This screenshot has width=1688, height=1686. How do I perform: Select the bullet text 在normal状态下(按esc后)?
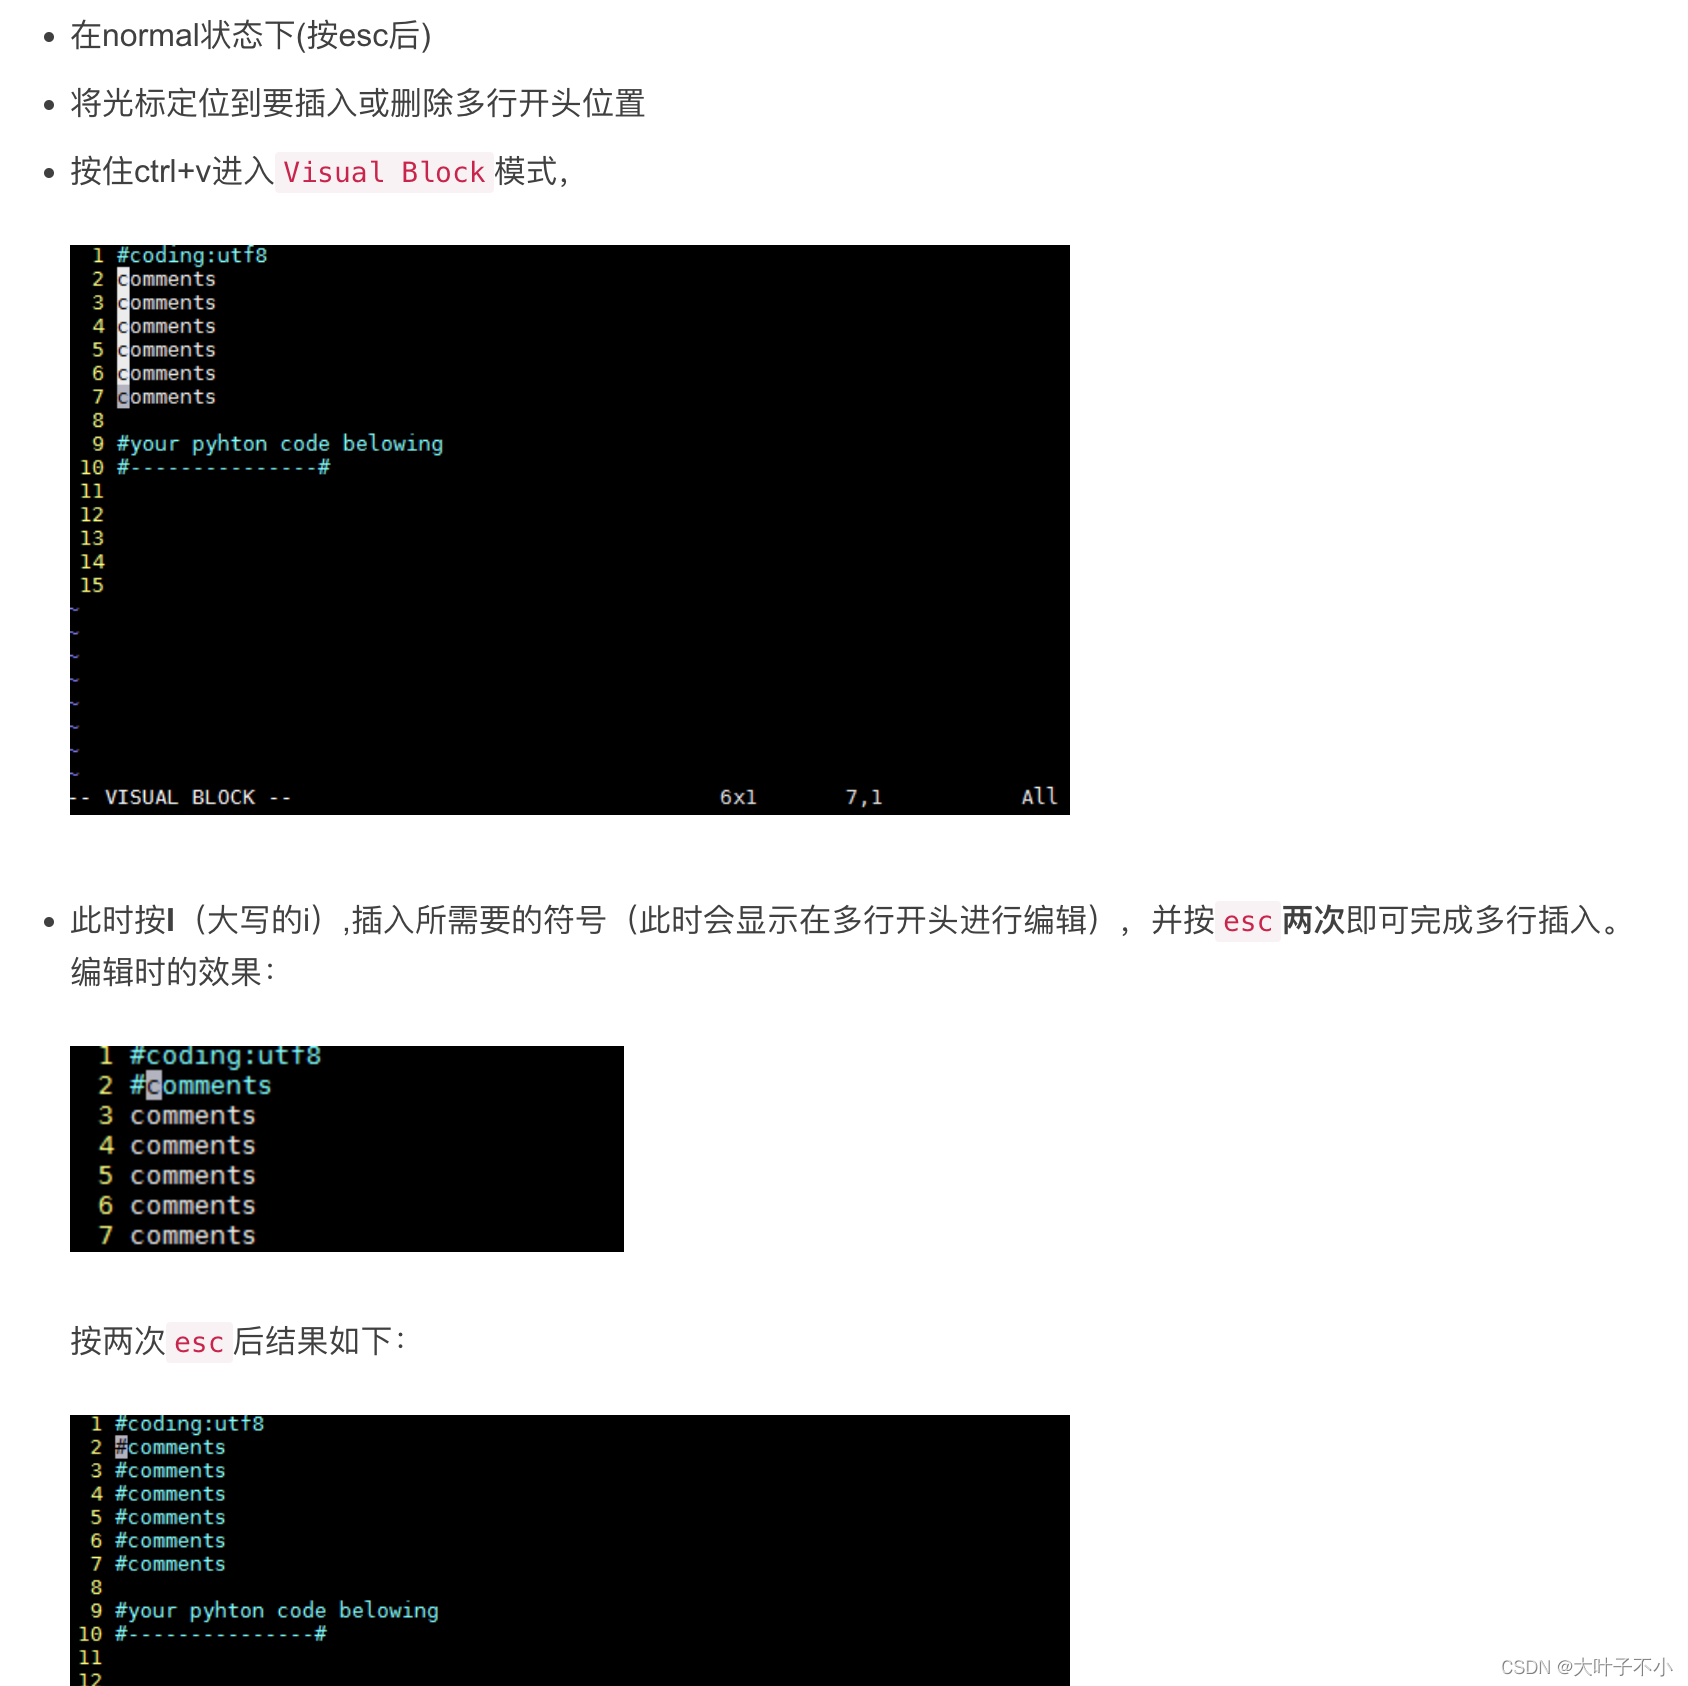click(249, 36)
